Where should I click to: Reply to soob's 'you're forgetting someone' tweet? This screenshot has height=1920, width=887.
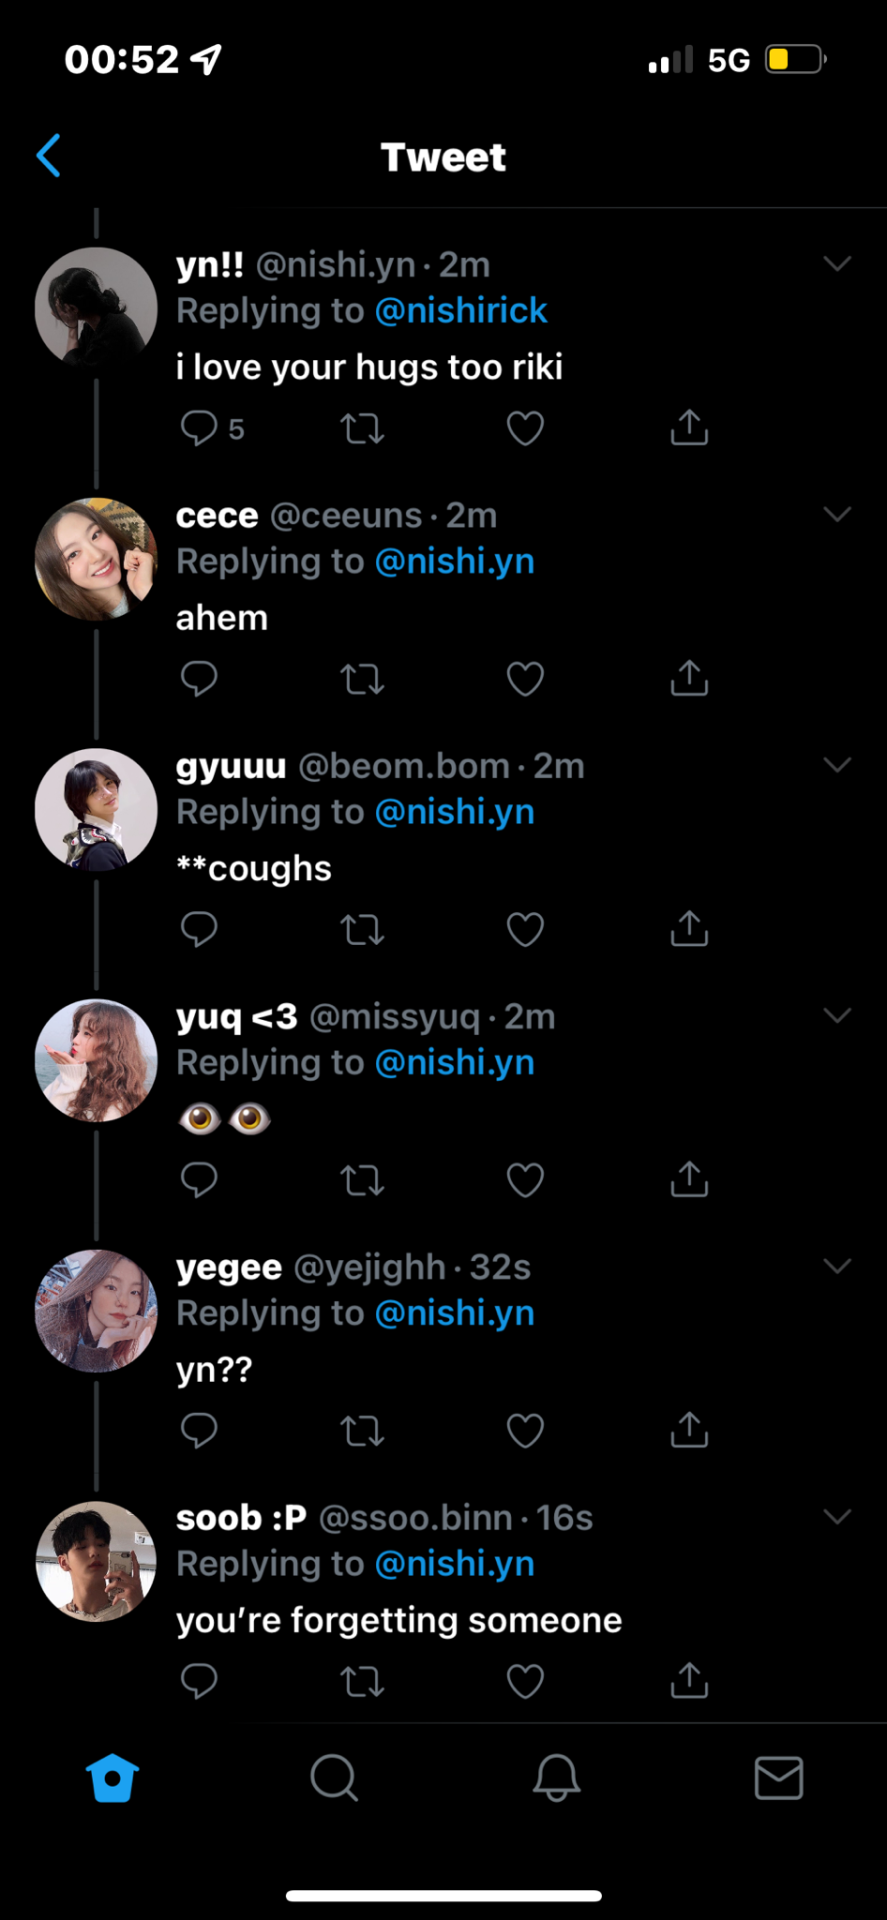tap(199, 1681)
